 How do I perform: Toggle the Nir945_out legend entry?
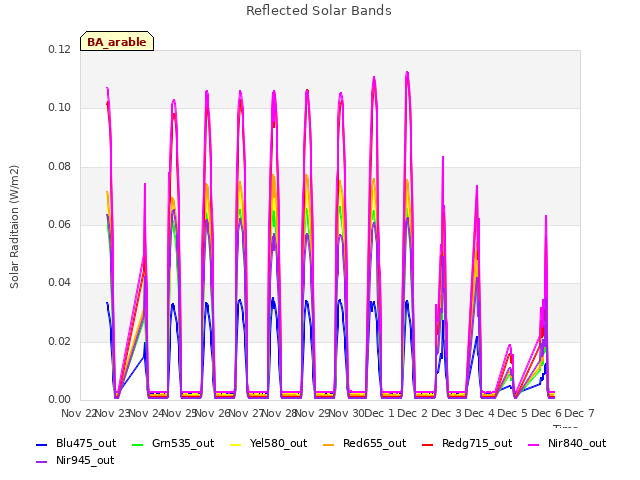pos(75,460)
